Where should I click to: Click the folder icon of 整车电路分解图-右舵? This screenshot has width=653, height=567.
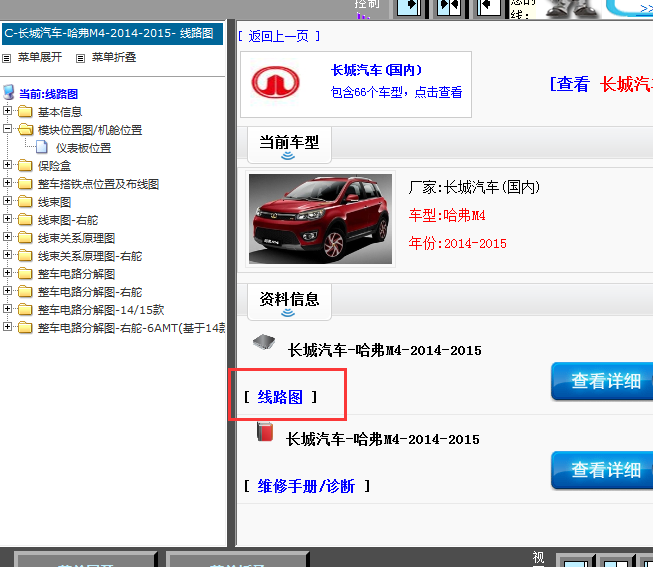click(x=25, y=291)
